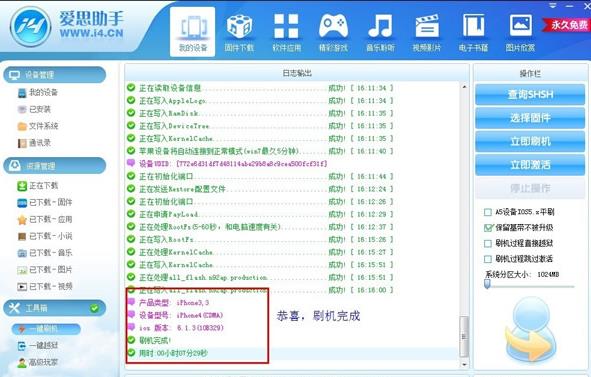Click the 设备UDID log line
The image size is (591, 377).
click(x=227, y=164)
